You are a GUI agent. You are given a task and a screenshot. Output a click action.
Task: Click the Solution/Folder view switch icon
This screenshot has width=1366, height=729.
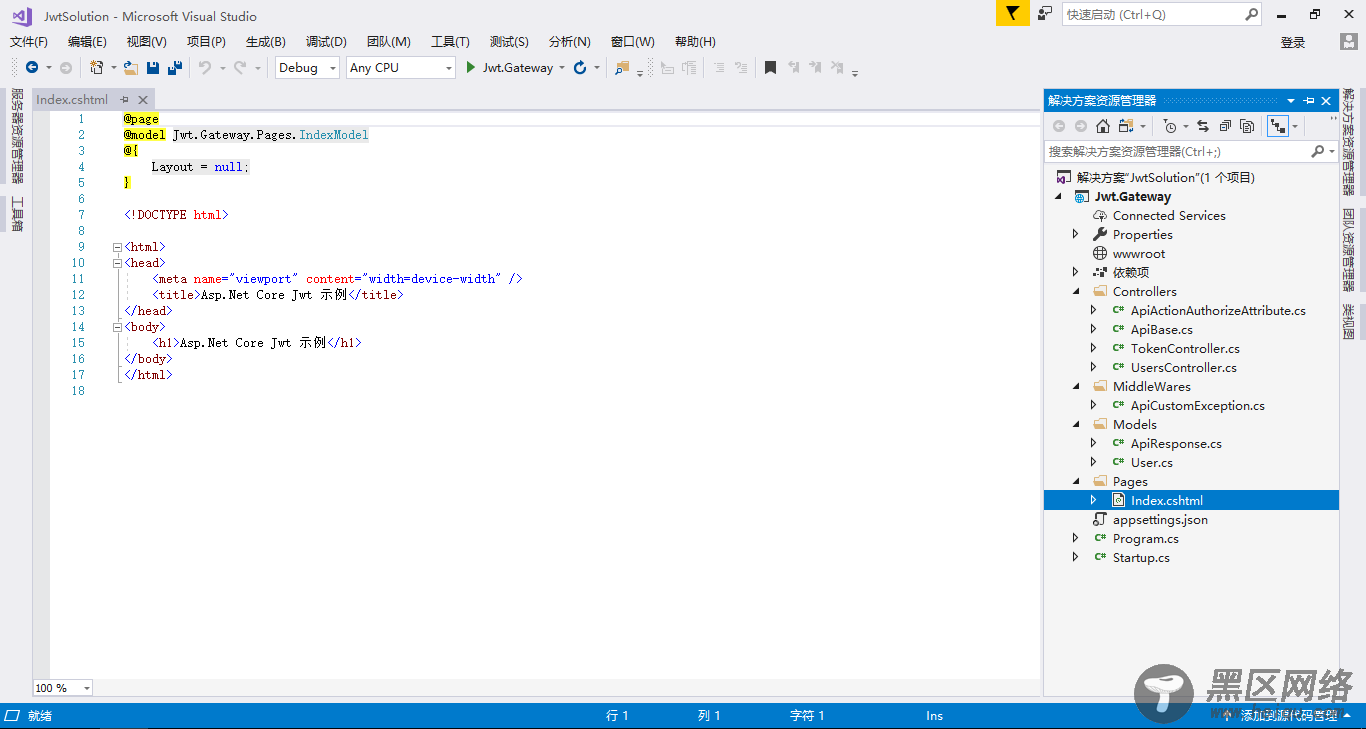[1127, 126]
